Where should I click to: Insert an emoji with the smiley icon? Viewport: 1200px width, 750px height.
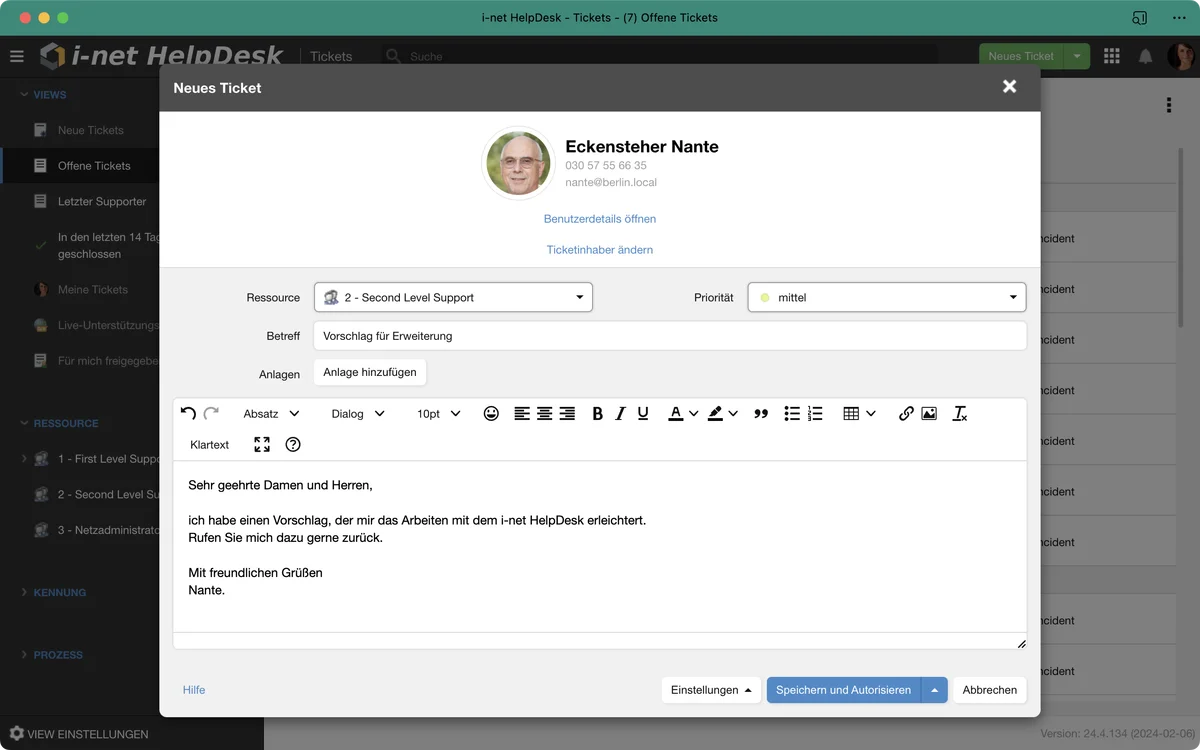[x=491, y=413]
